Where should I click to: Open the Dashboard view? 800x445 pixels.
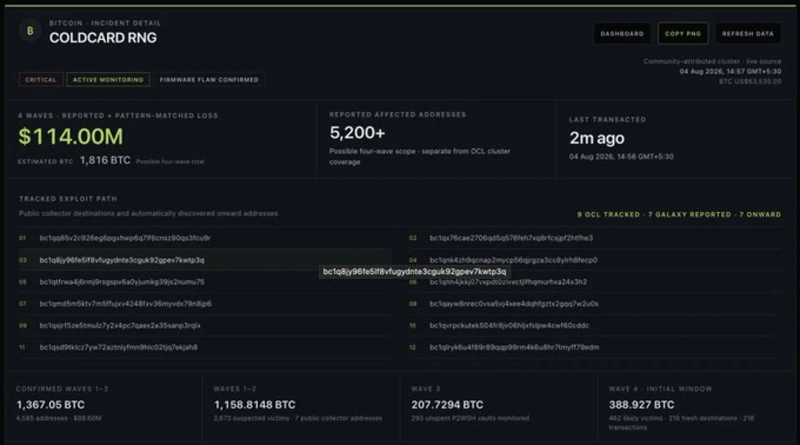[x=622, y=34]
